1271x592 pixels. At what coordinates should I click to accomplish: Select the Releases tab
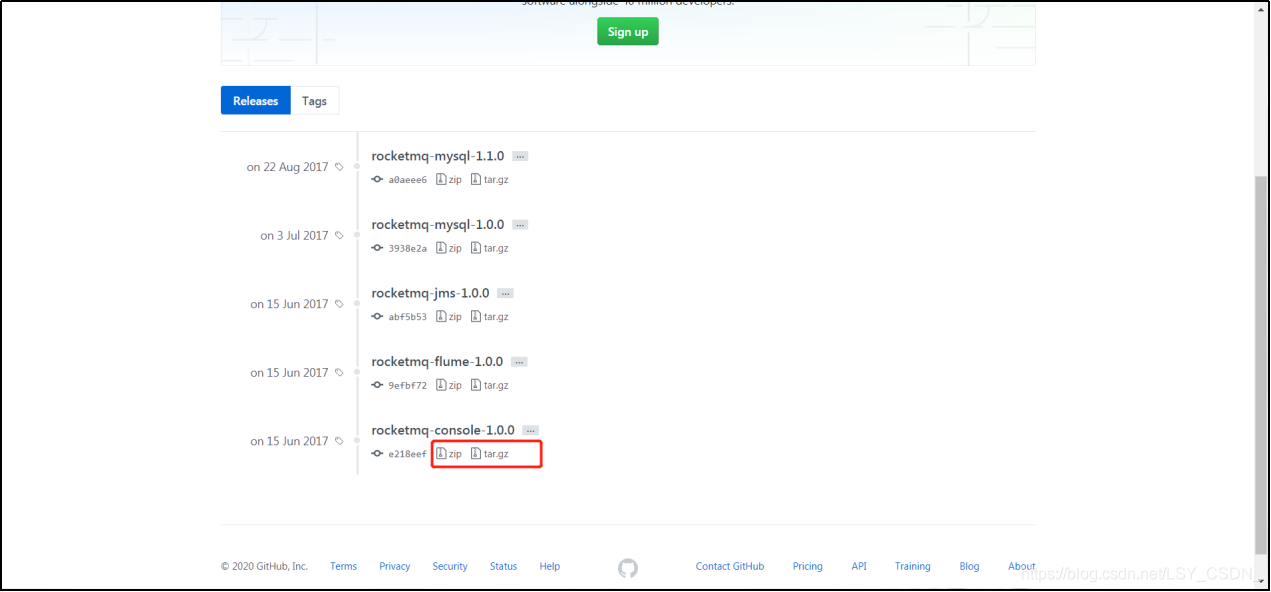pos(255,100)
